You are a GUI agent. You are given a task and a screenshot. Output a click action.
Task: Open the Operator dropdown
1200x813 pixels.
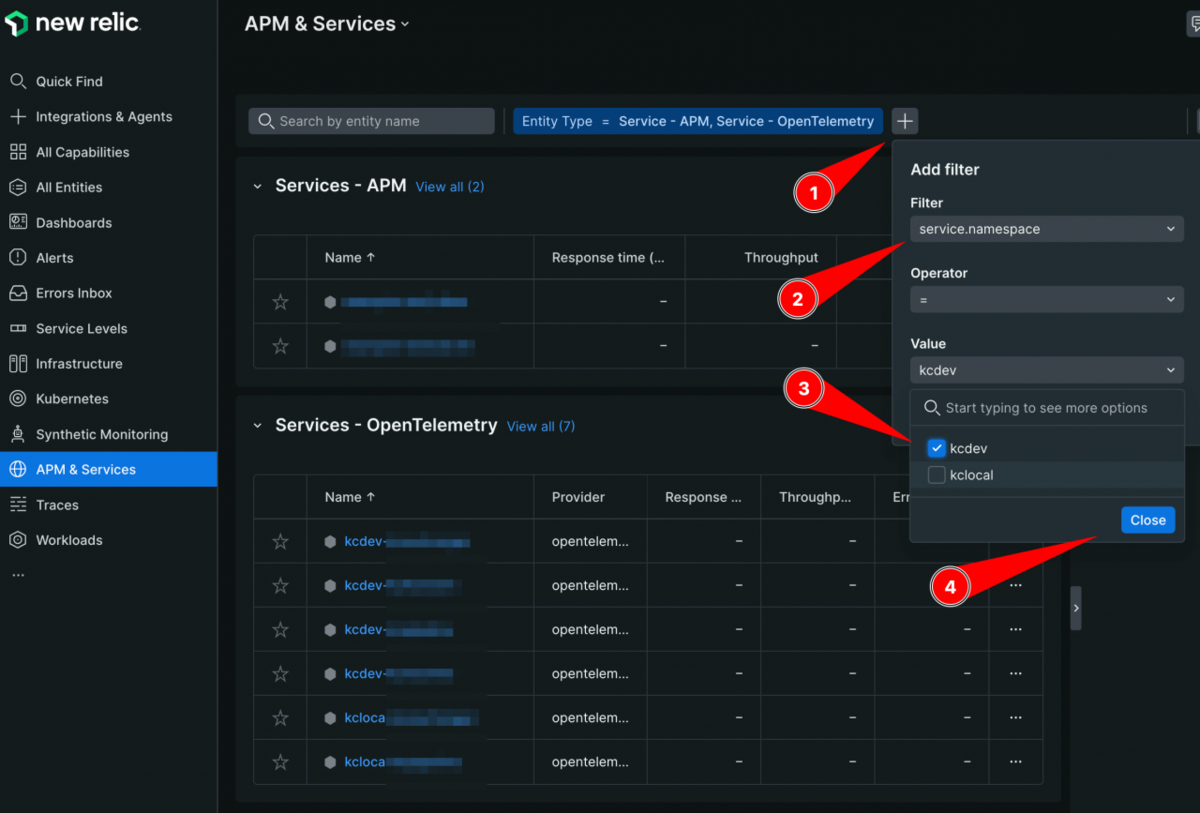[1047, 299]
